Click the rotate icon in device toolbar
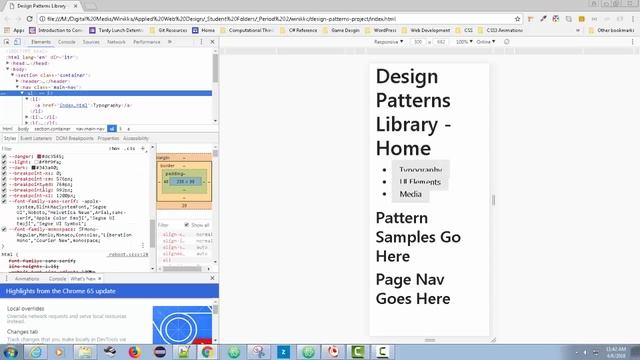 tap(507, 42)
